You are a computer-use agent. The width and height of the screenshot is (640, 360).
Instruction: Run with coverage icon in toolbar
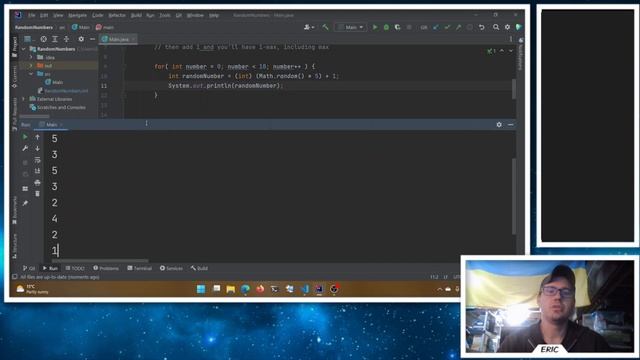398,27
